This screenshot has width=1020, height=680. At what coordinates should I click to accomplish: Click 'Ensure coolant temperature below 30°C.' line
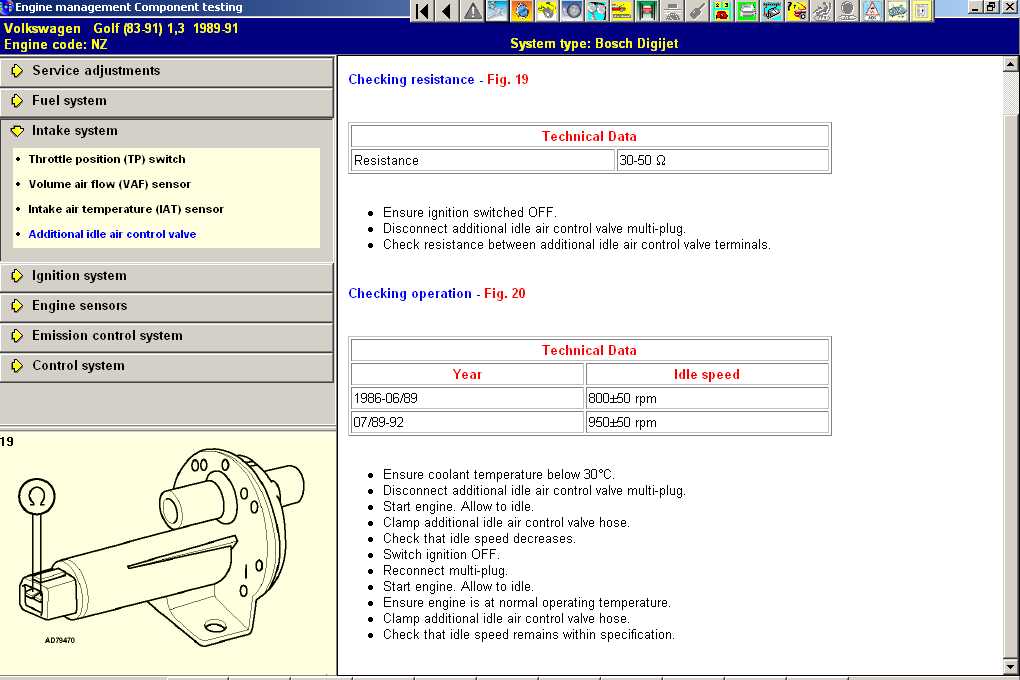pos(498,474)
